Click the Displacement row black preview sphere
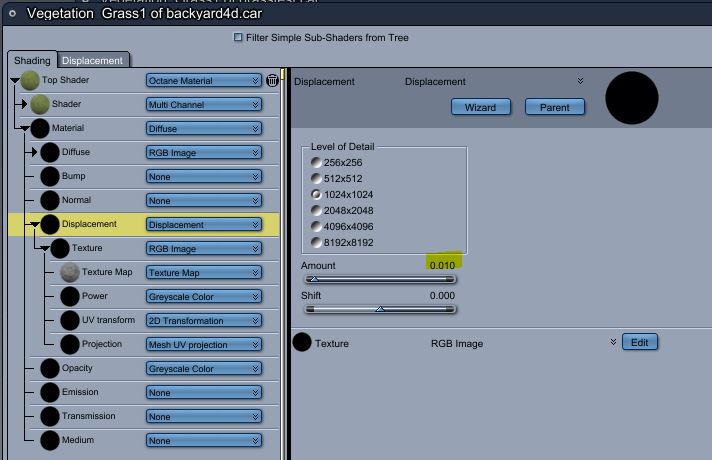712x460 pixels. pos(50,224)
